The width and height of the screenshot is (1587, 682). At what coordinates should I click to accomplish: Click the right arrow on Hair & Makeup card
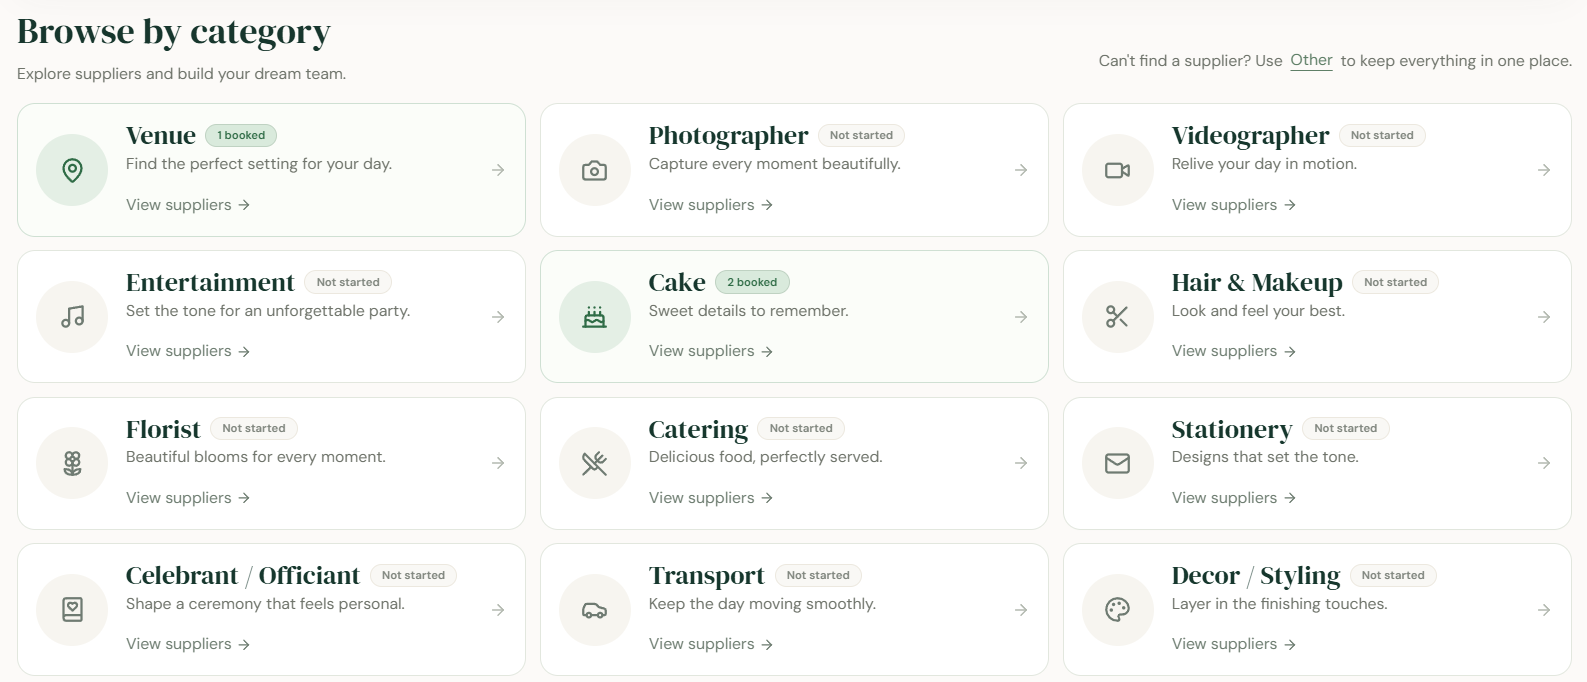tap(1544, 317)
